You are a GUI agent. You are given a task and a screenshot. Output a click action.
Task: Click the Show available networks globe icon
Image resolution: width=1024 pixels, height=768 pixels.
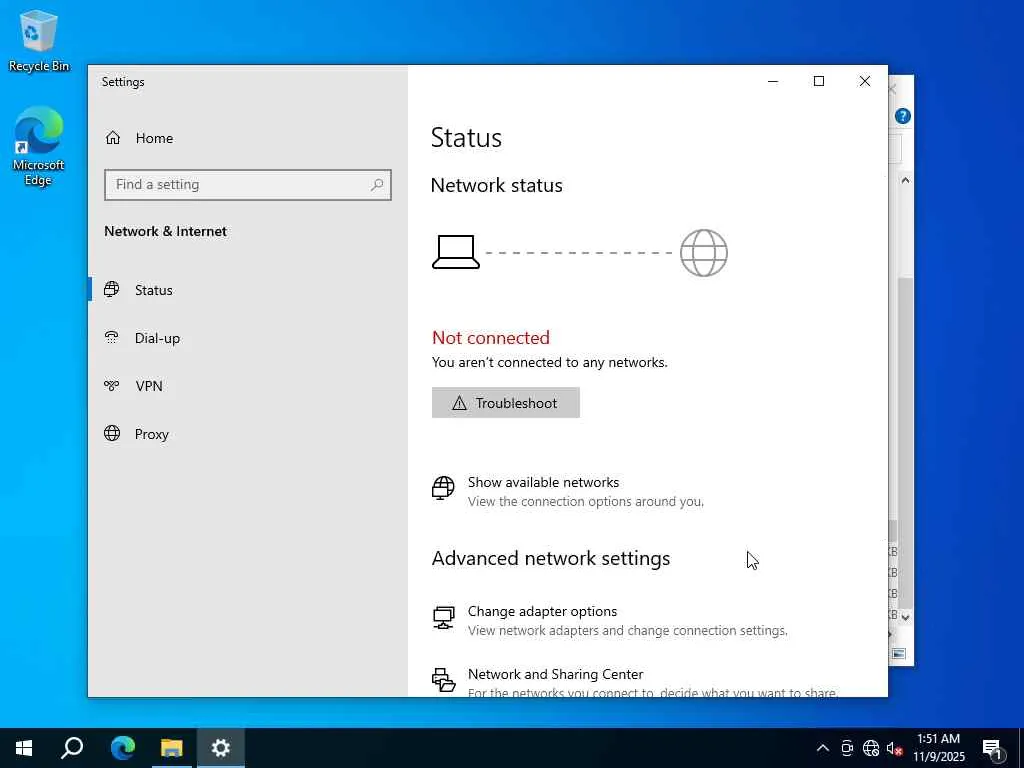point(443,488)
